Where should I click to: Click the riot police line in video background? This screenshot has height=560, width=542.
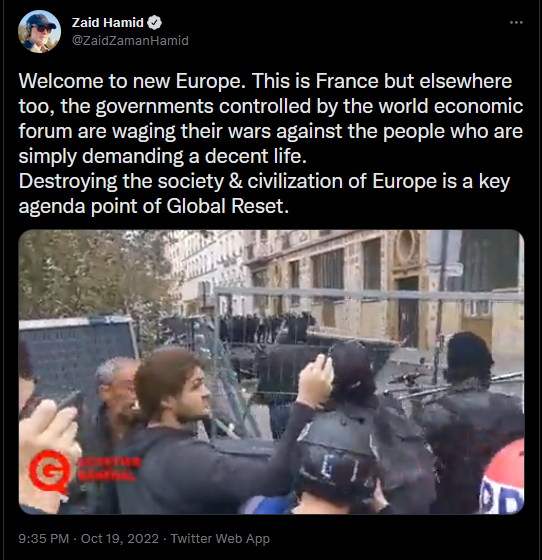266,328
